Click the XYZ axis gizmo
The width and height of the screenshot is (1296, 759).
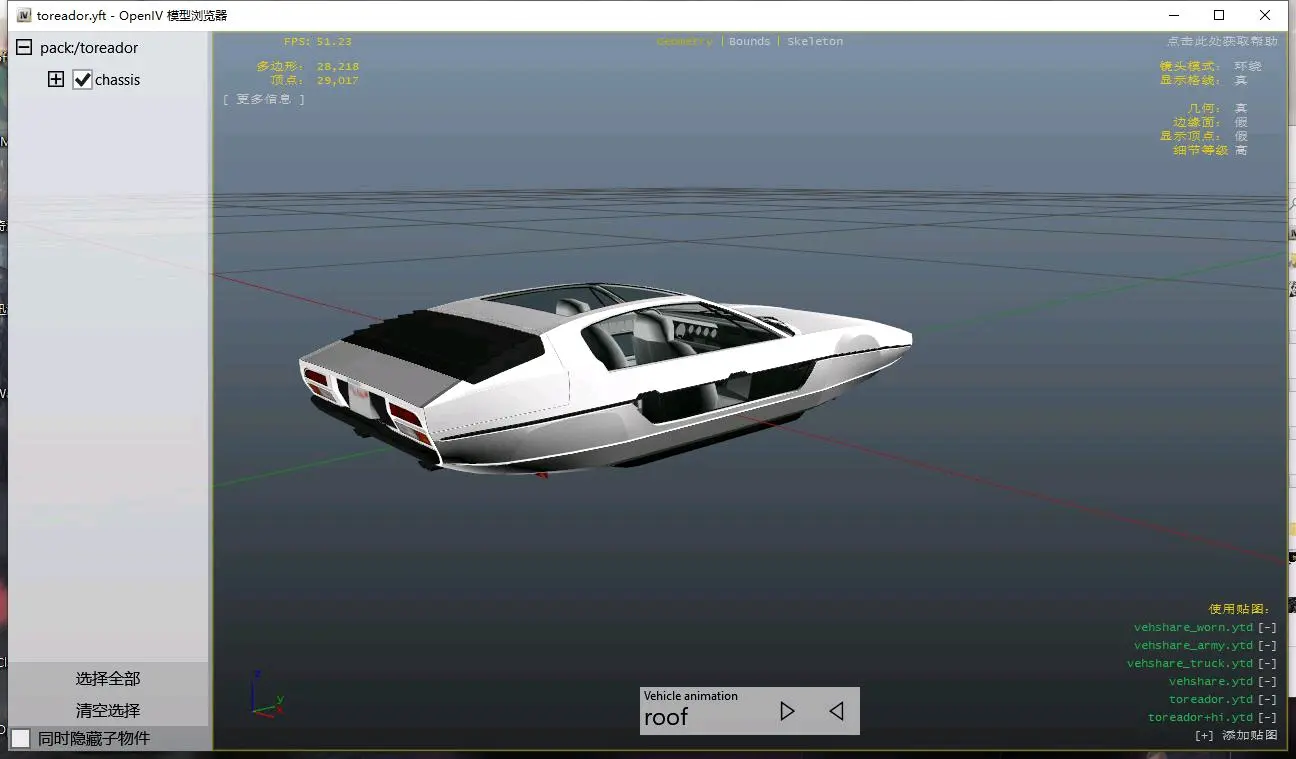(x=266, y=695)
